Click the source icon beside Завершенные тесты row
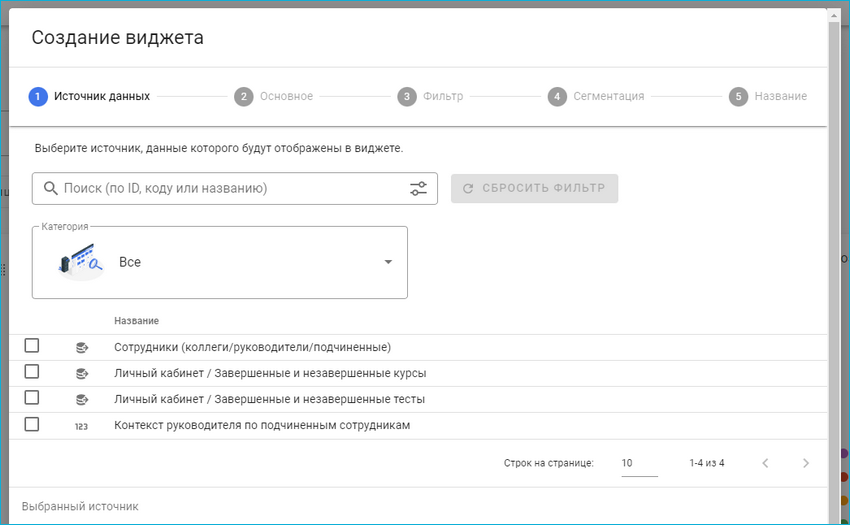Image resolution: width=850 pixels, height=525 pixels. click(82, 399)
